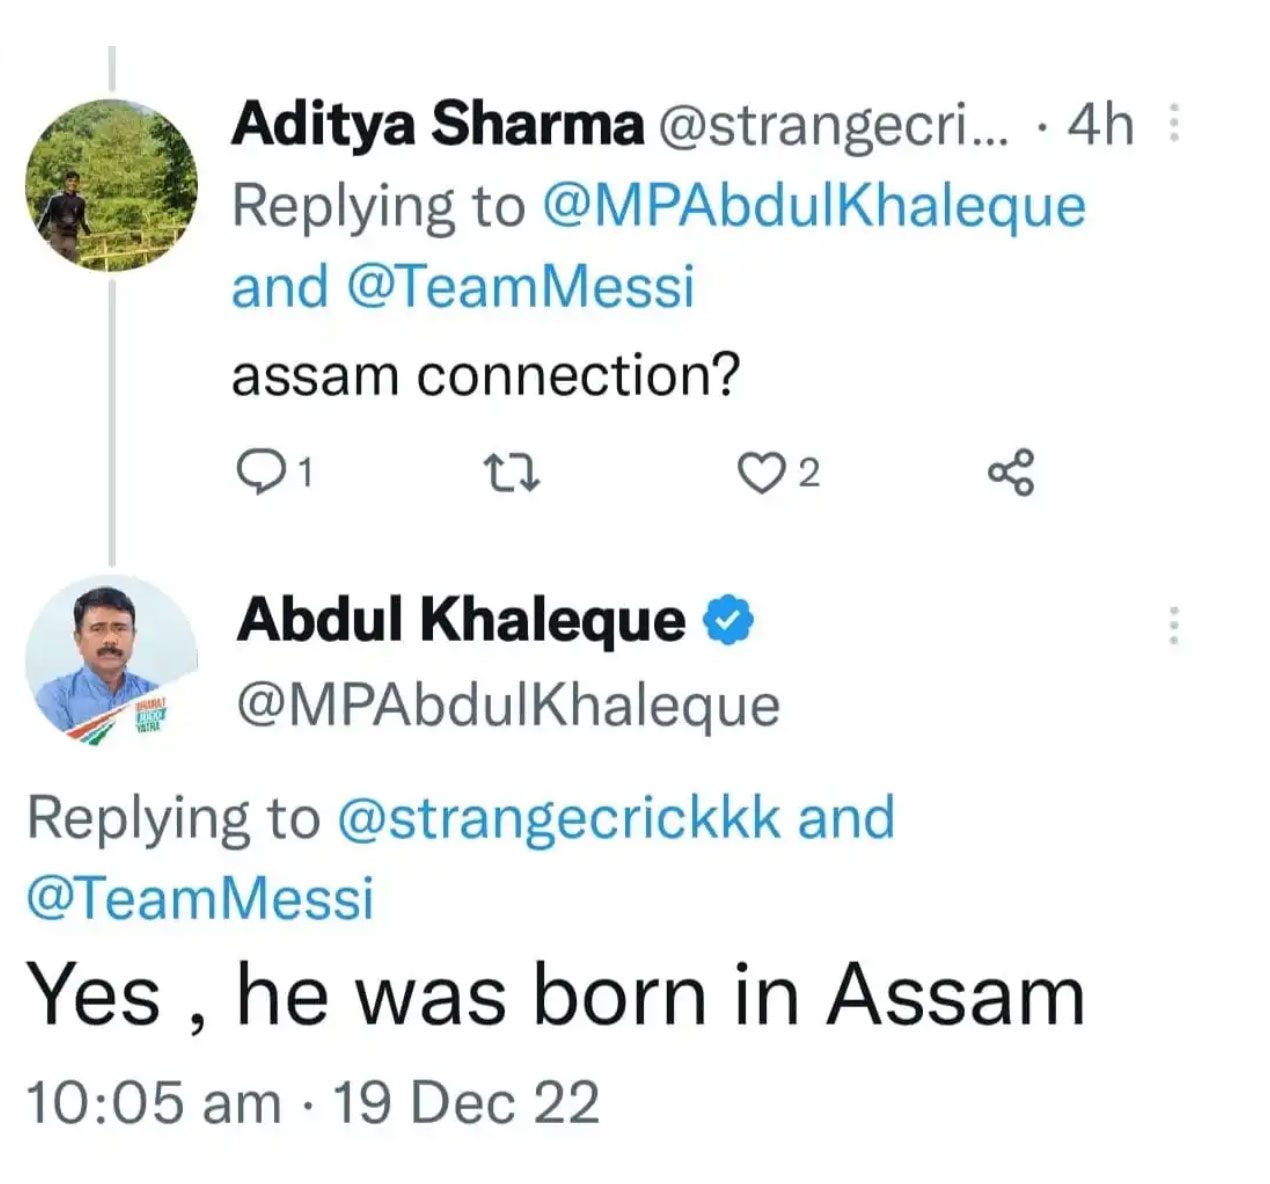The width and height of the screenshot is (1270, 1184).
Task: Open the @strangecrickkk mention link
Action: pos(560,817)
